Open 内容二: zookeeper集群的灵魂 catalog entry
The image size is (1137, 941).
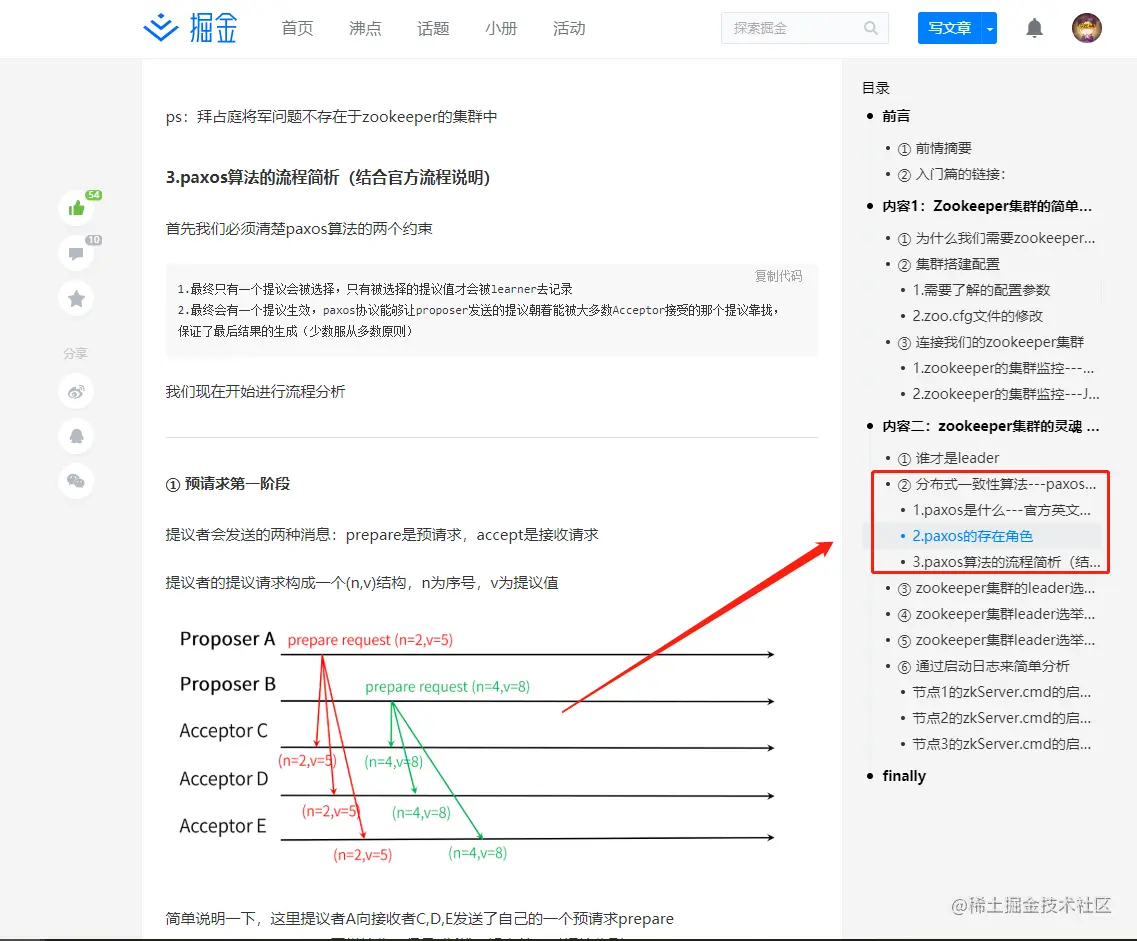click(991, 426)
